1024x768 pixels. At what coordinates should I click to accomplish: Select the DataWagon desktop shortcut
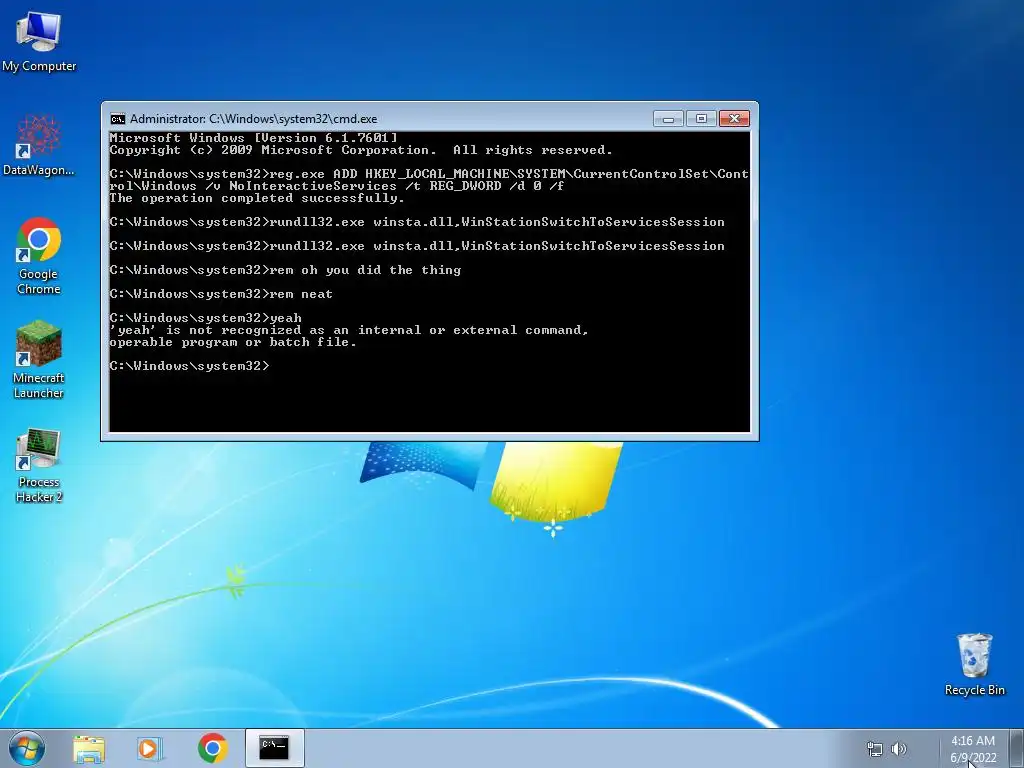pyautogui.click(x=39, y=145)
